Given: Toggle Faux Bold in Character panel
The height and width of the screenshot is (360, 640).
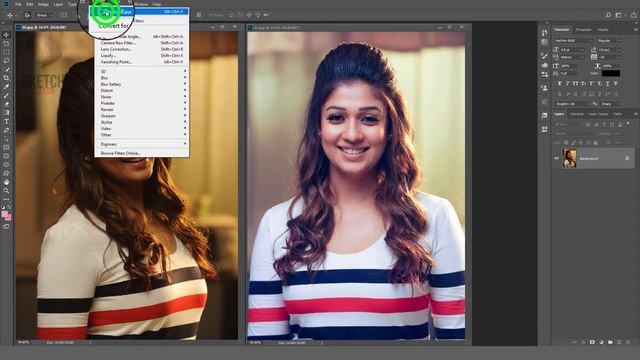Looking at the screenshot, I should (560, 83).
